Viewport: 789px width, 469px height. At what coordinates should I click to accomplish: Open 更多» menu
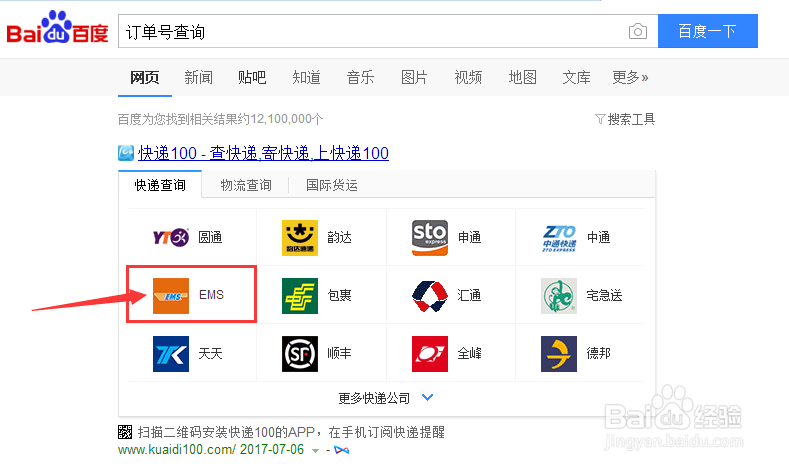coord(630,77)
